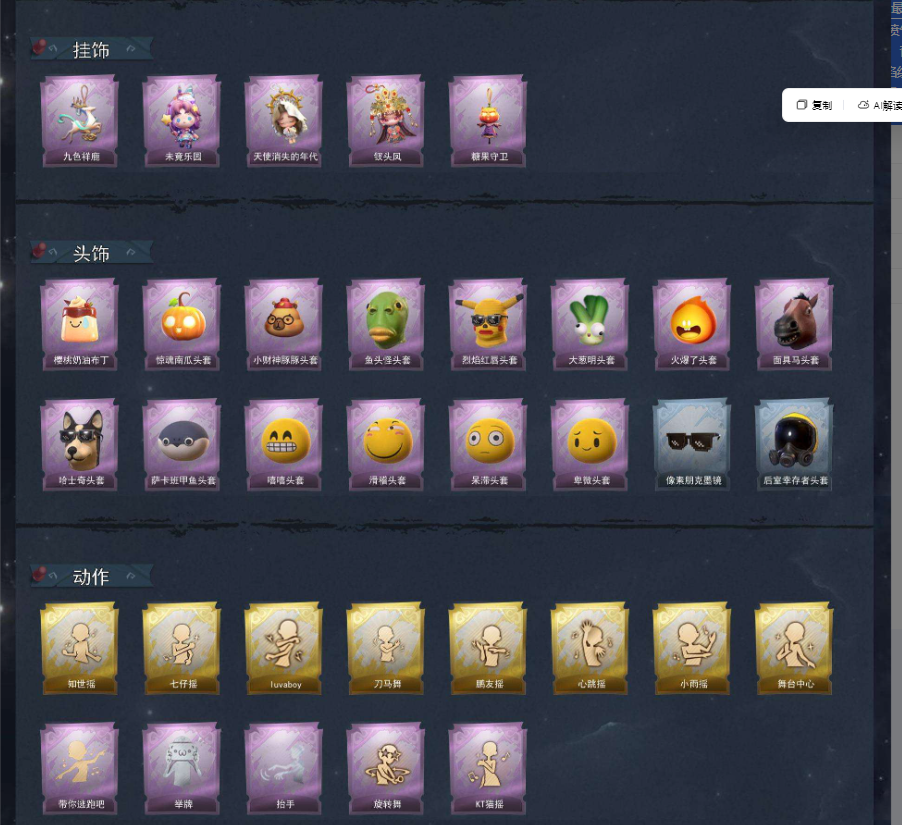Screen dimensions: 902x825
Task: Select the 面具马头套 horse head mask
Action: tap(794, 324)
